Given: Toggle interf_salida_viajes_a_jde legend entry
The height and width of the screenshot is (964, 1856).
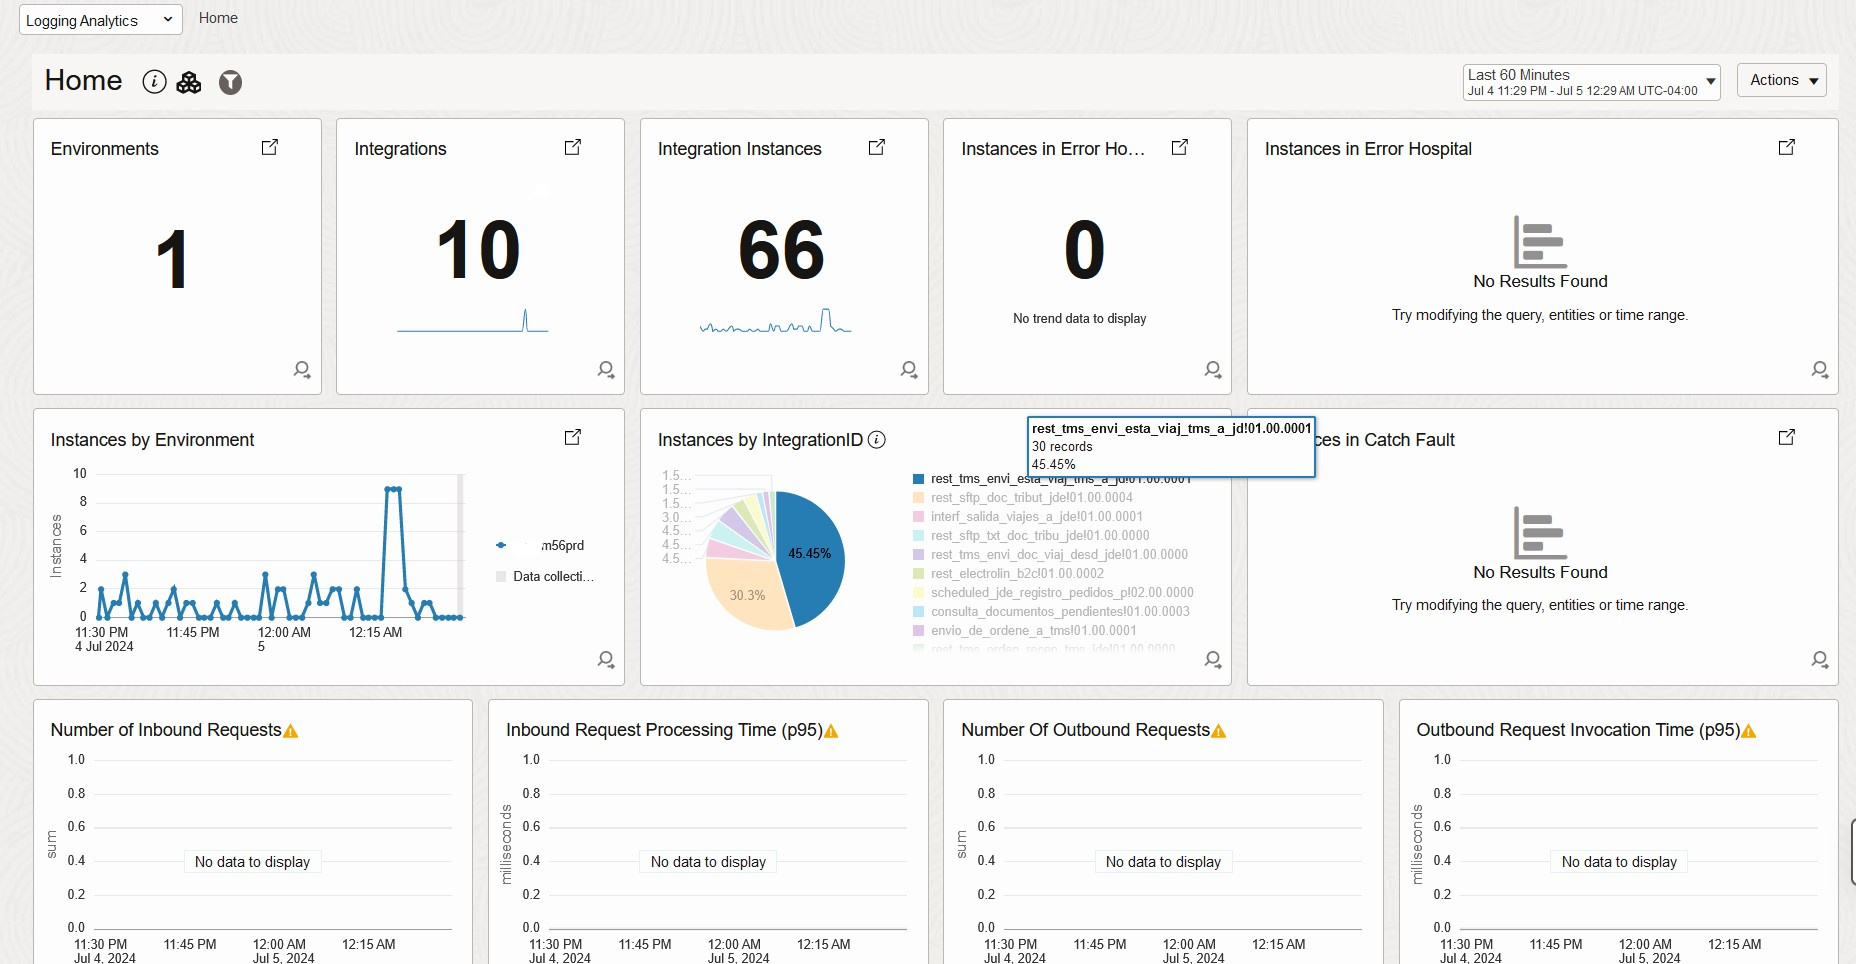Looking at the screenshot, I should (x=1028, y=516).
